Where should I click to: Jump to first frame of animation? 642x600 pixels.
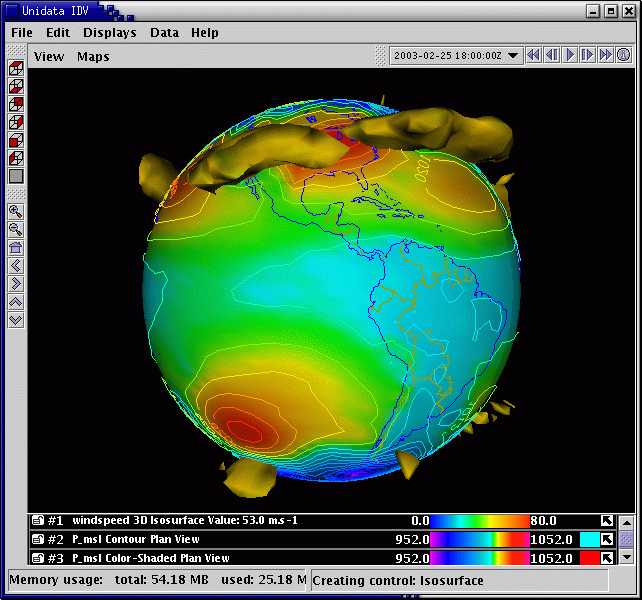click(534, 55)
